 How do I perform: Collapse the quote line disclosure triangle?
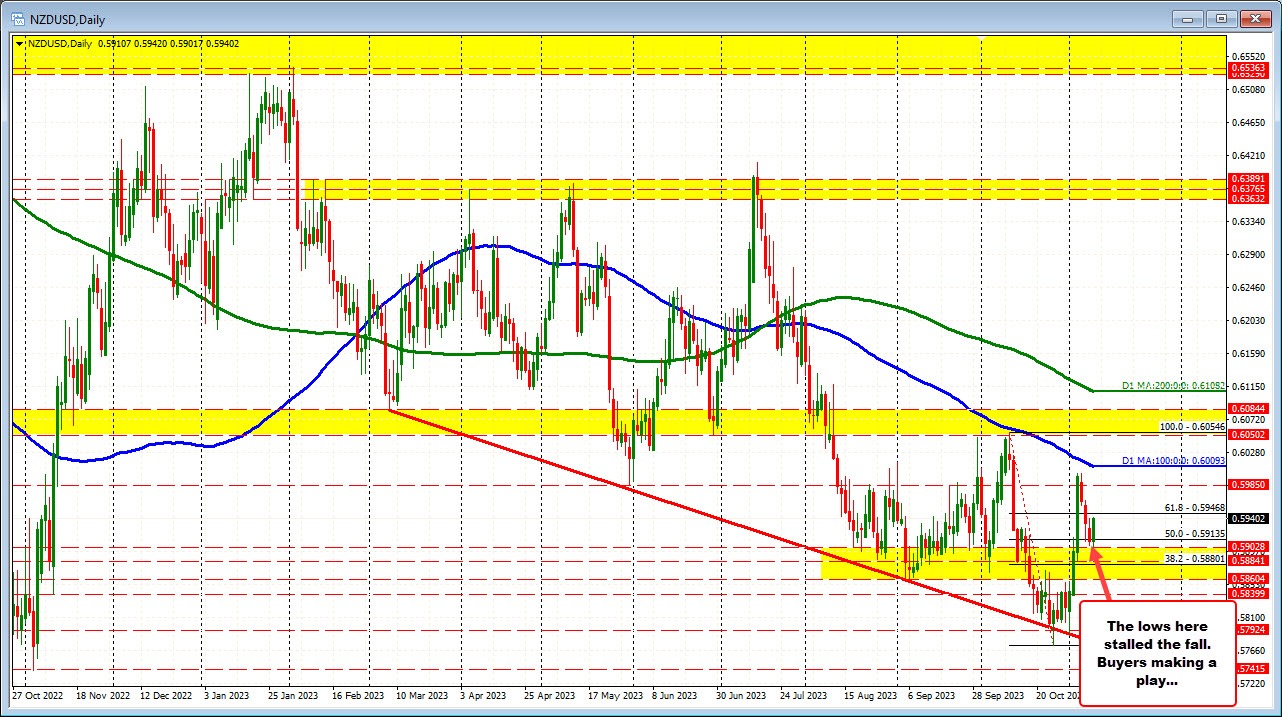tap(18, 45)
